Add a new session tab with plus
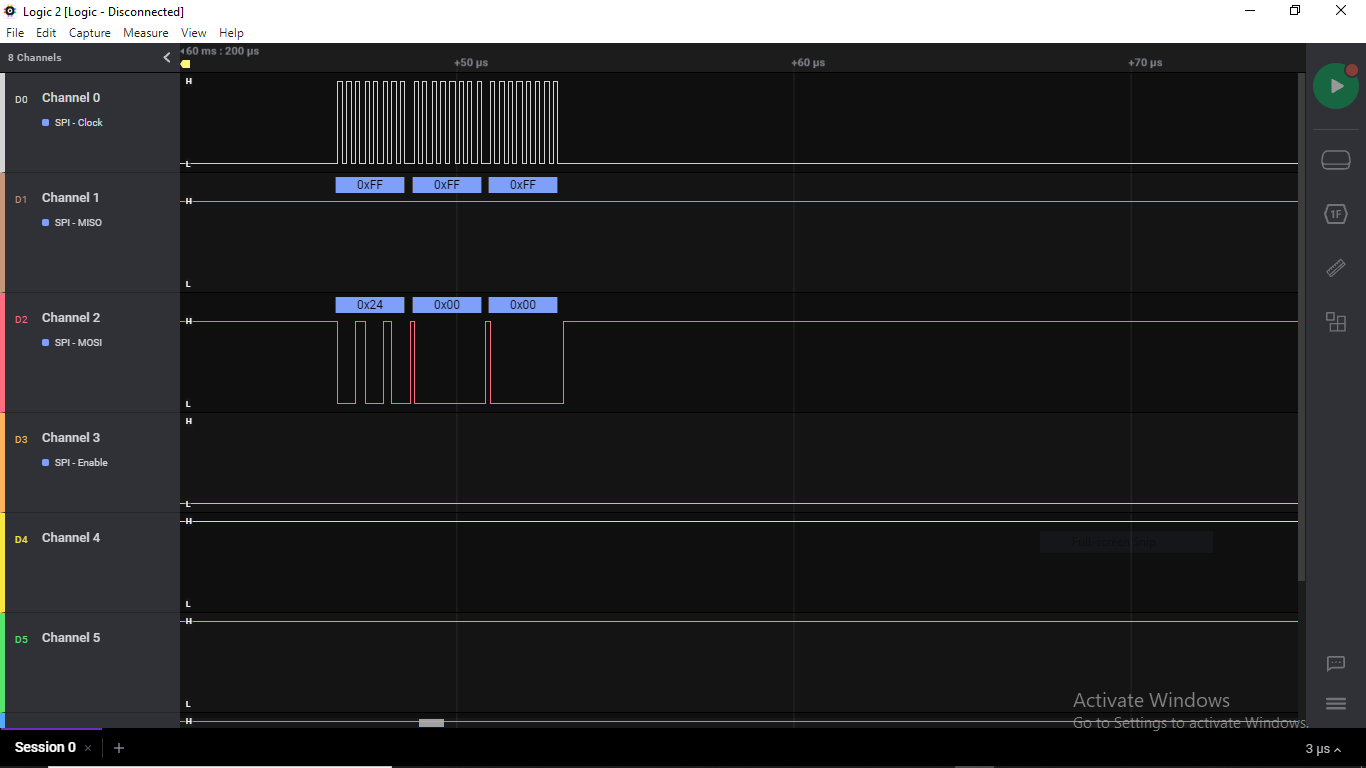The image size is (1366, 768). pyautogui.click(x=119, y=748)
